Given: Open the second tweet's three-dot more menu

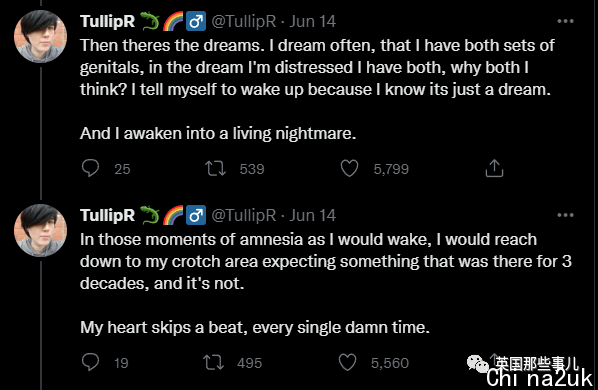Looking at the screenshot, I should tap(565, 215).
